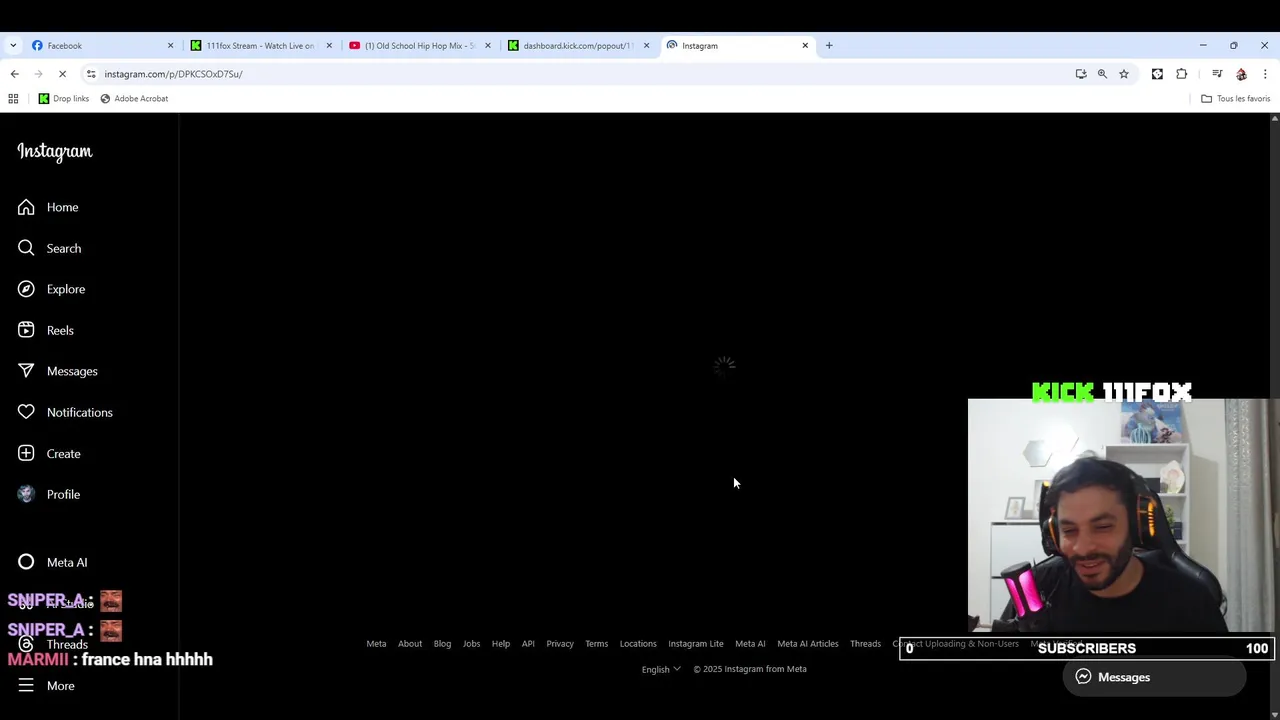Click the Meta AI circle icon
Screen dimensions: 1280x720
26,562
